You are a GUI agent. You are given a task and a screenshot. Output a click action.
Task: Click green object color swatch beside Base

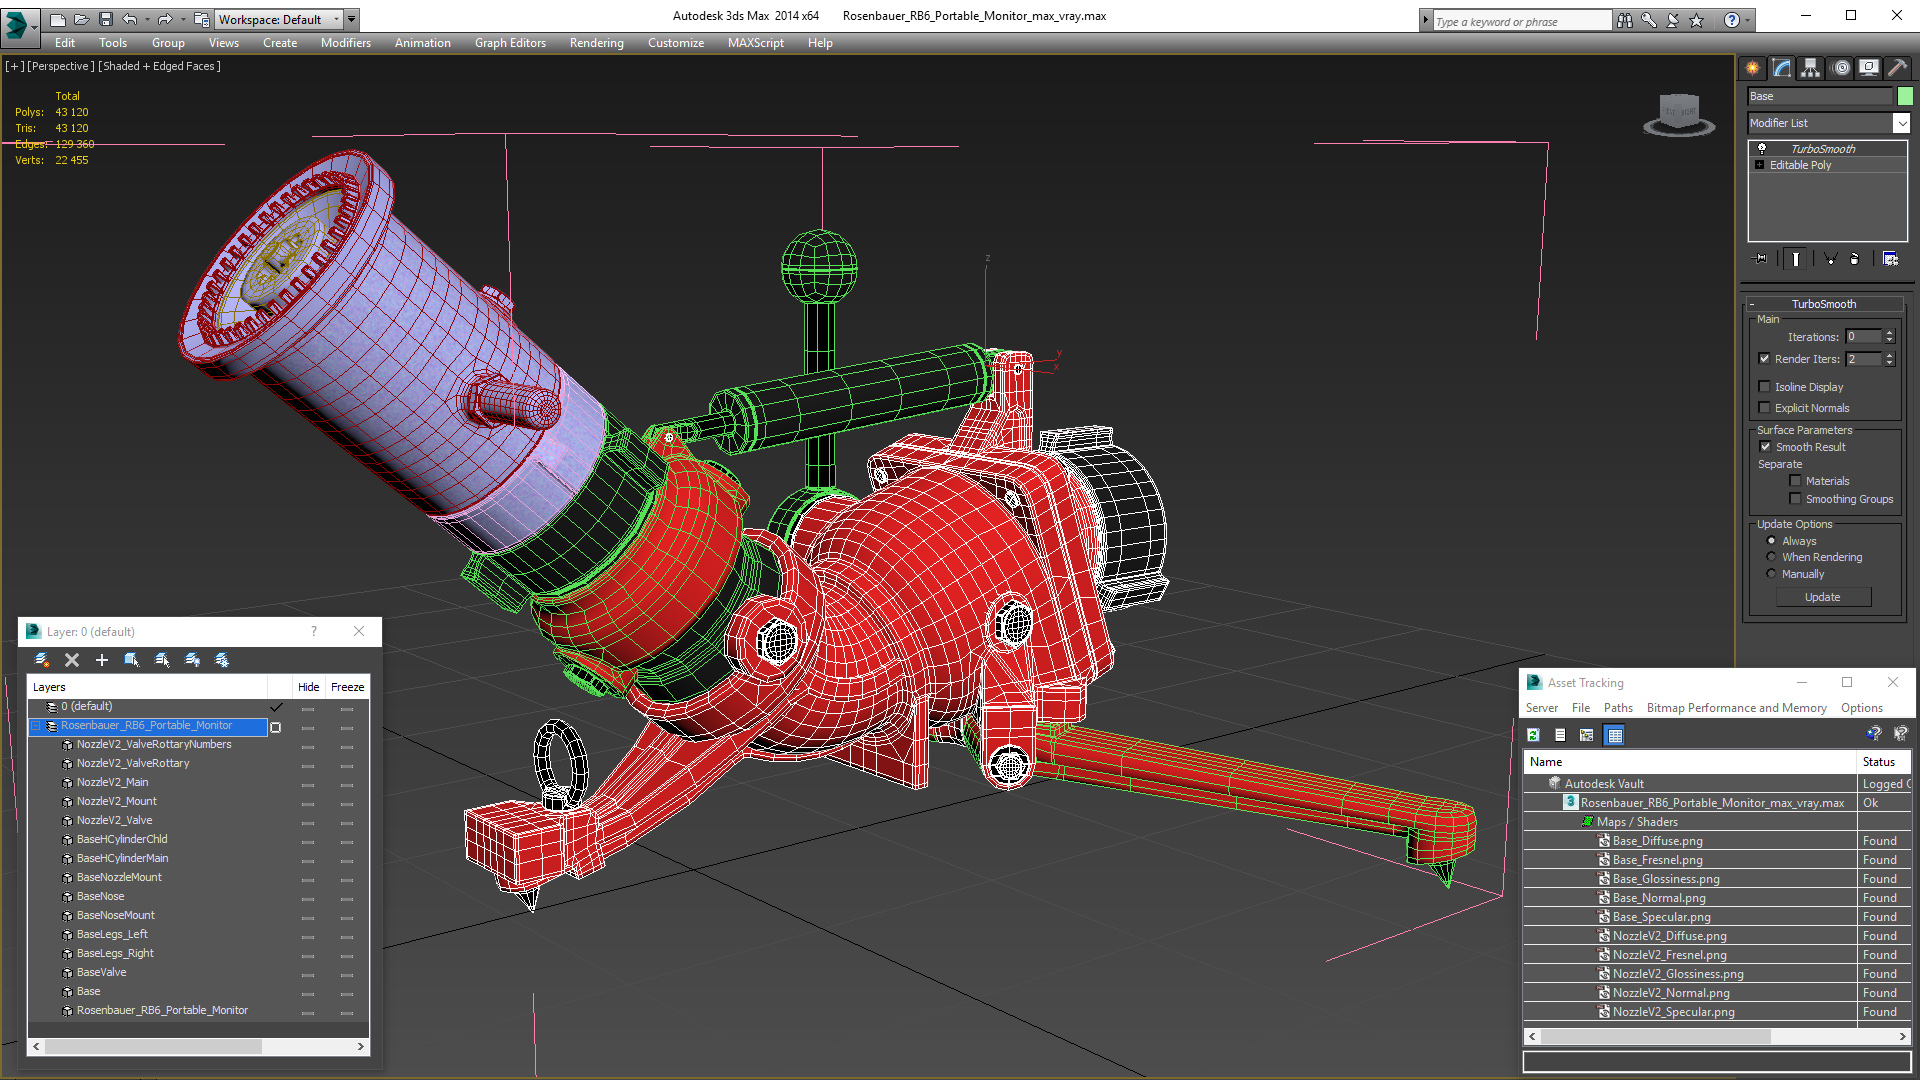coord(1905,96)
